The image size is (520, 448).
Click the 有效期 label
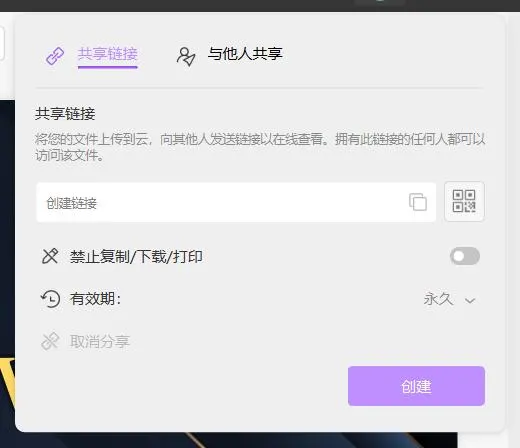coord(95,299)
